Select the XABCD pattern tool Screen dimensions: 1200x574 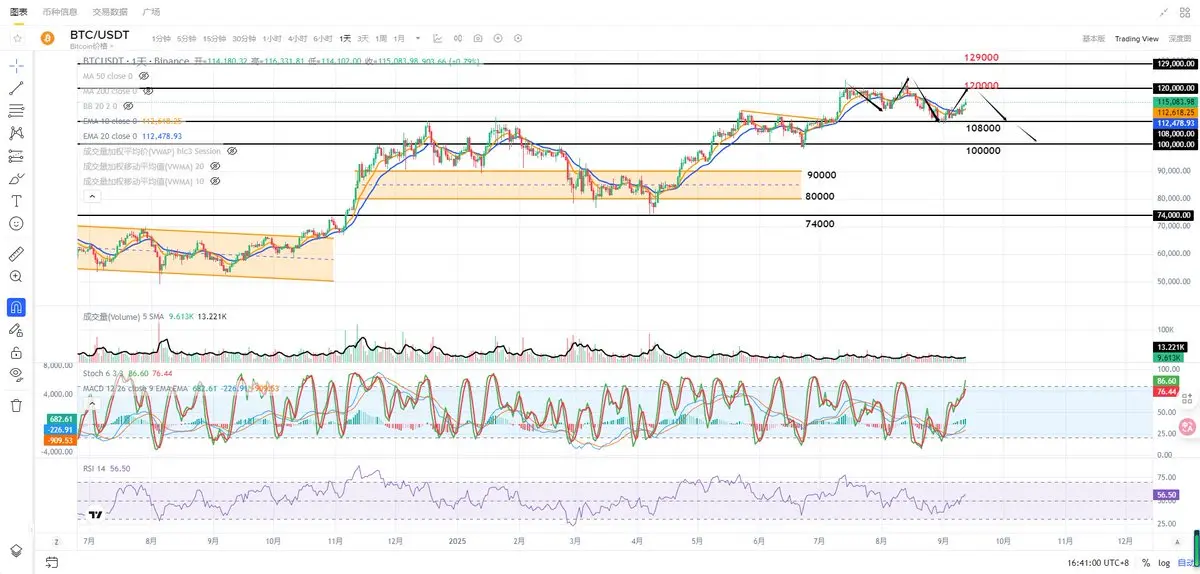16,133
